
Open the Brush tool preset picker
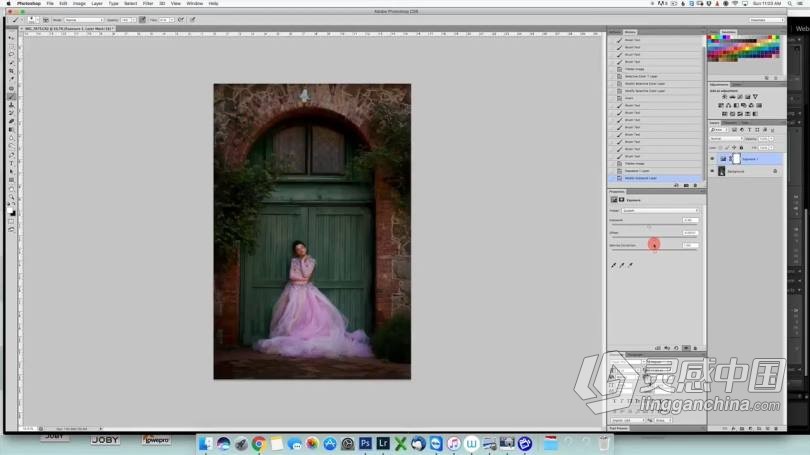click(16, 20)
